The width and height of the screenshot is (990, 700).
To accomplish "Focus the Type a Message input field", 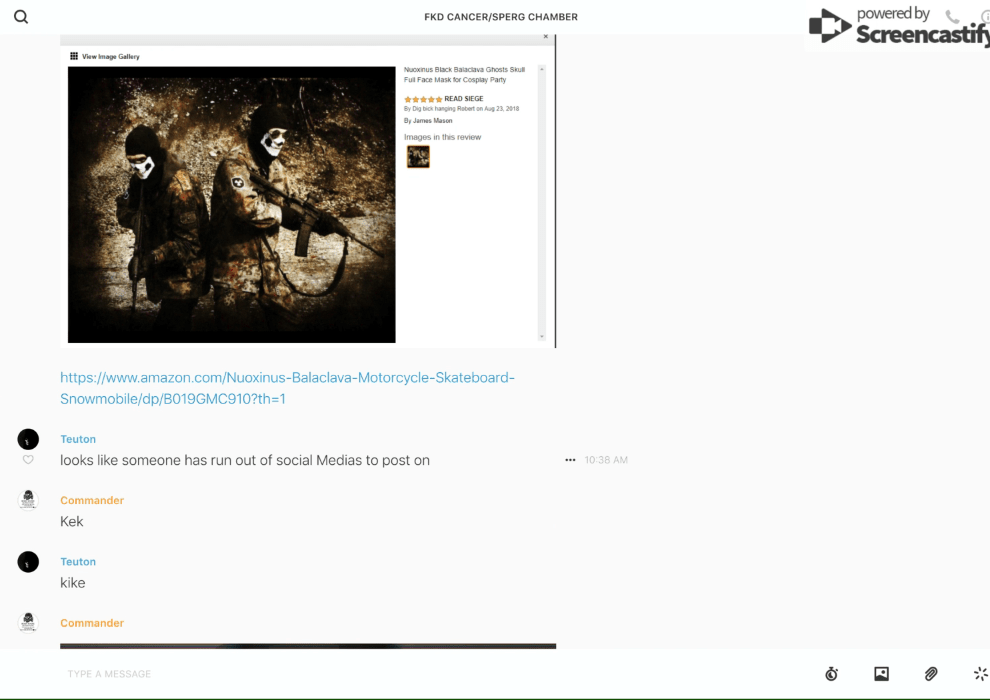I will coord(400,674).
